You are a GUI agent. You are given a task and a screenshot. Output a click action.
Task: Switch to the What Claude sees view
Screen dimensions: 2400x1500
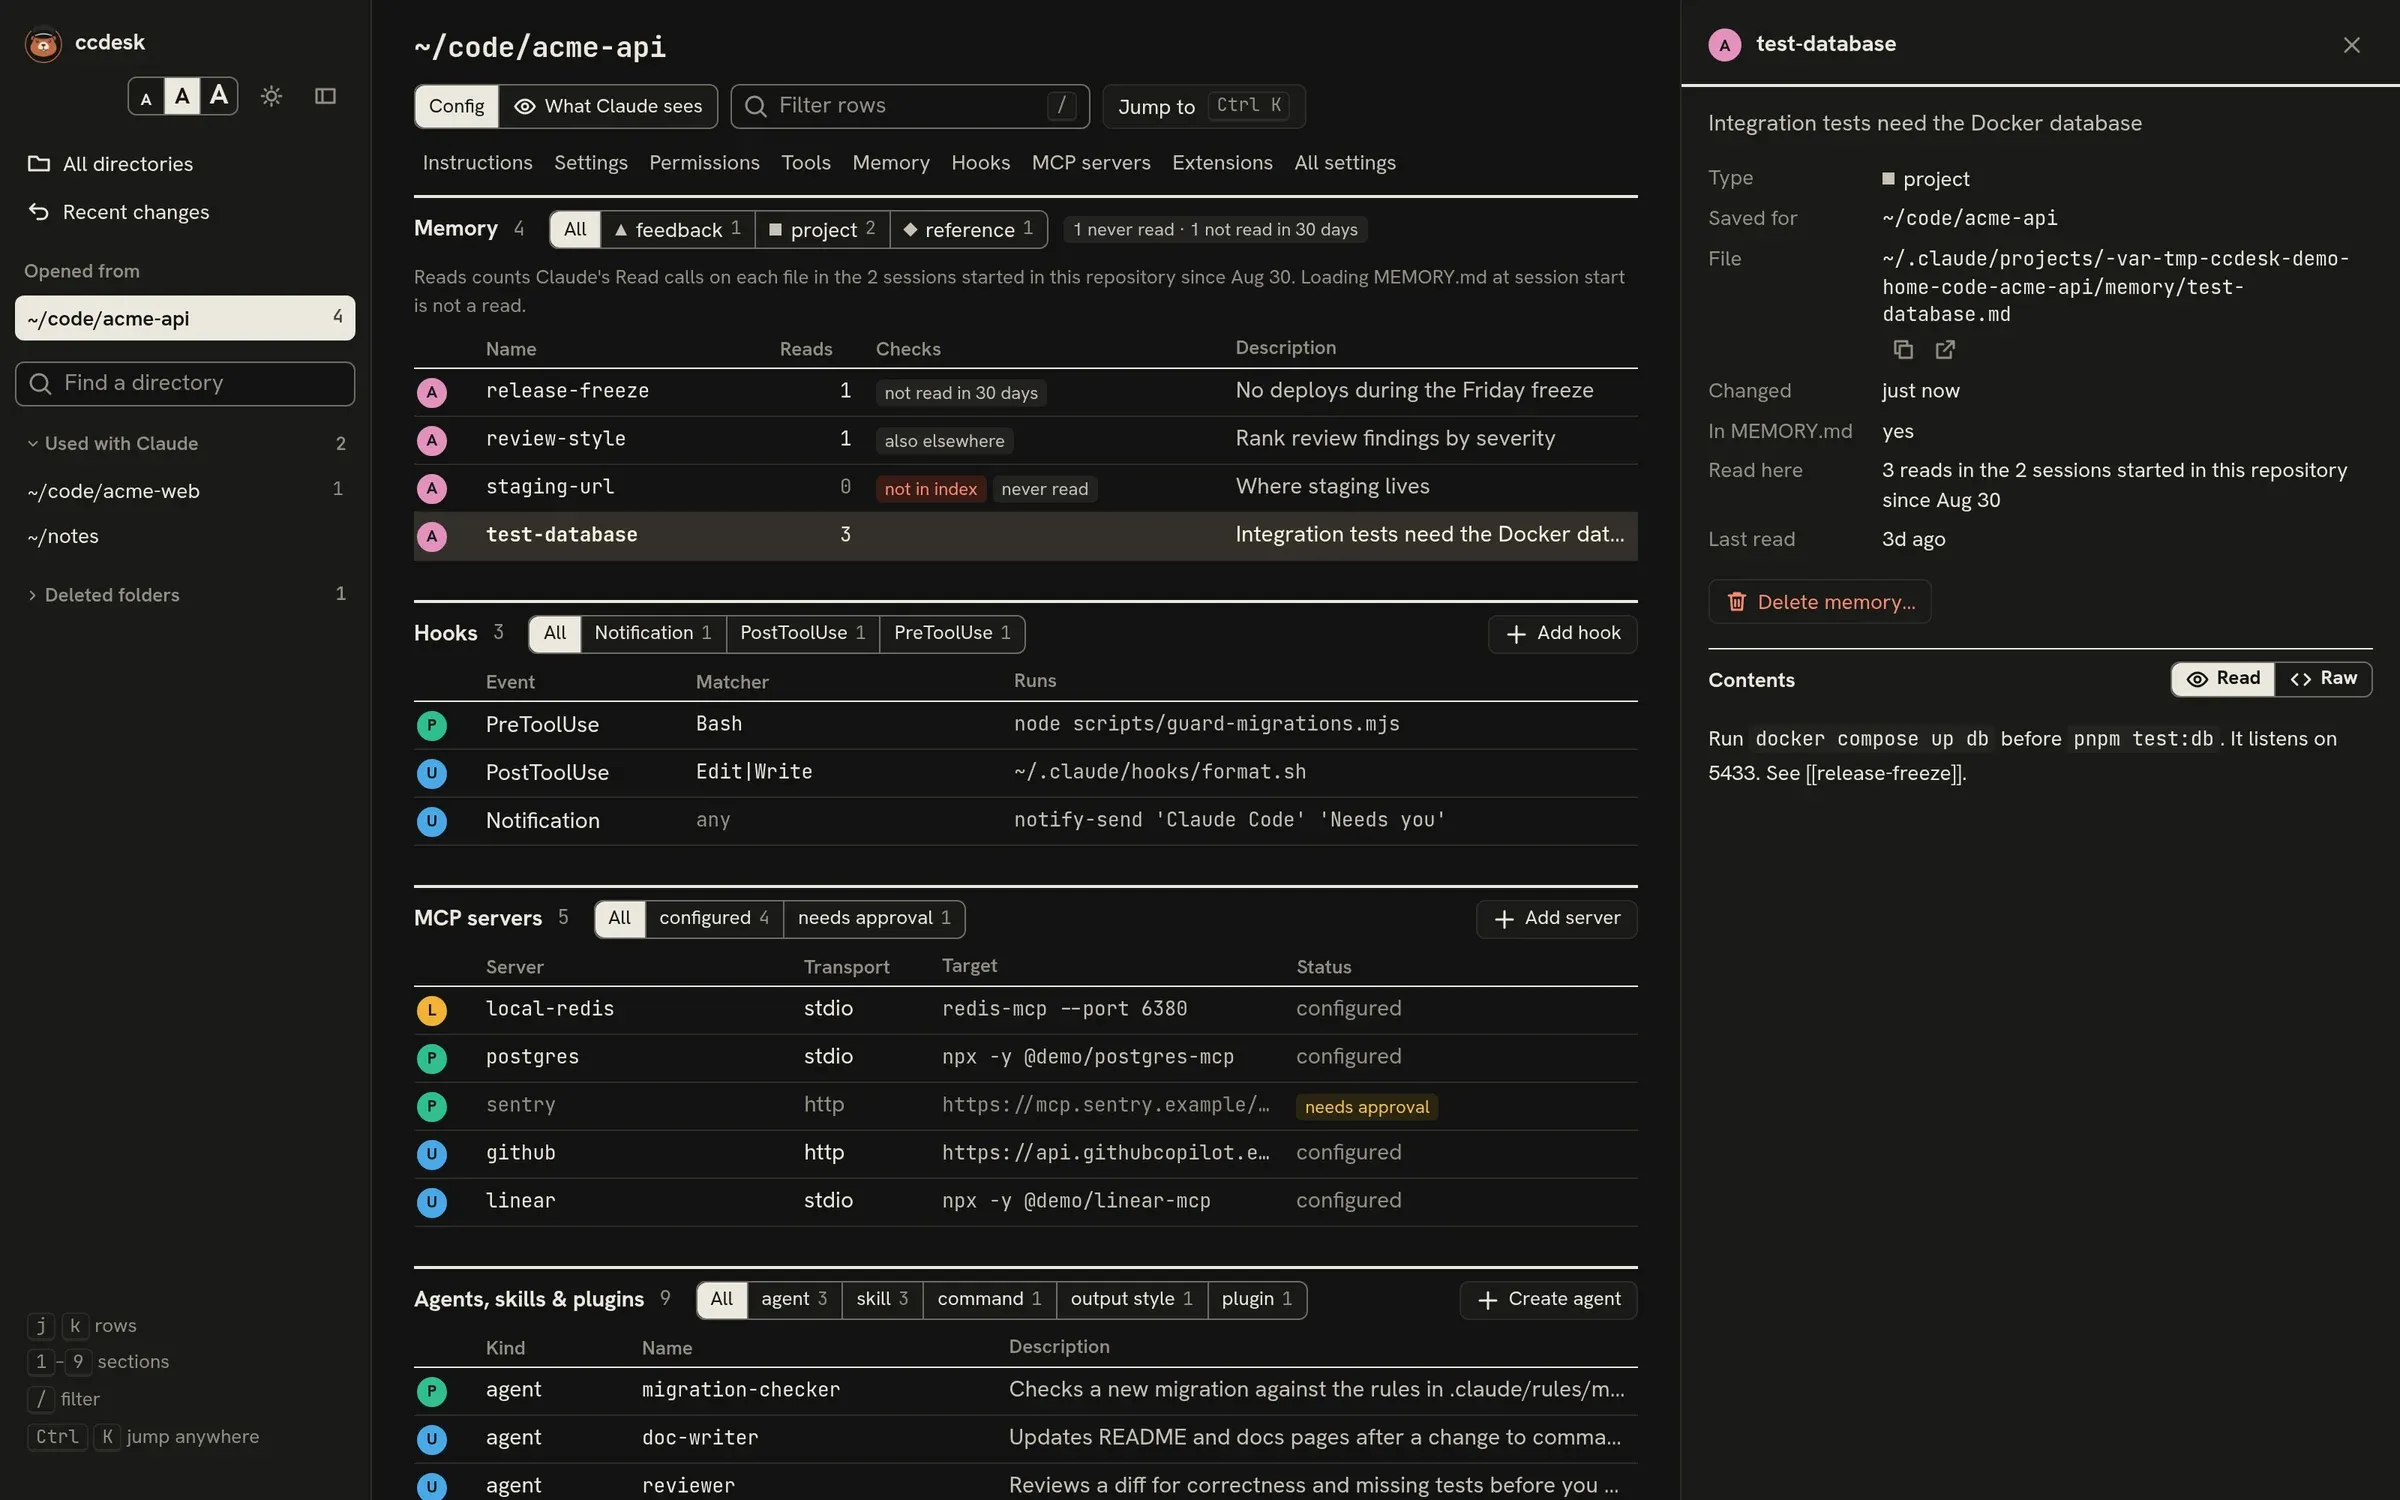[x=608, y=106]
